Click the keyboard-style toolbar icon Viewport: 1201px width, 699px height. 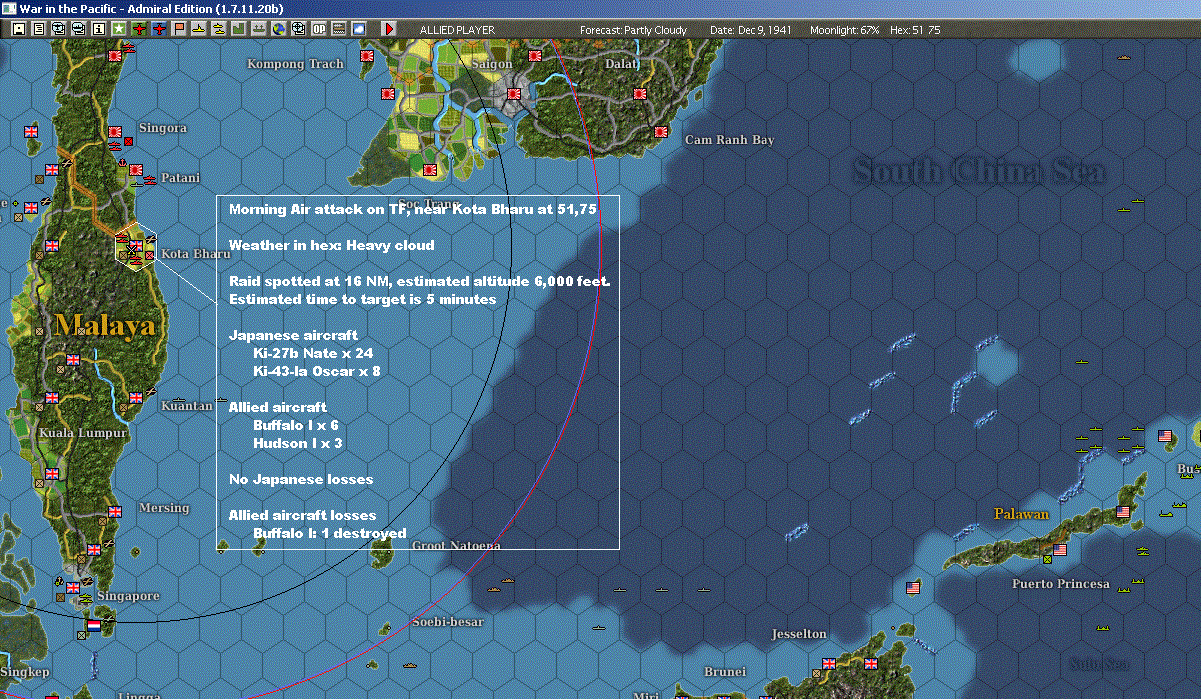pos(339,29)
